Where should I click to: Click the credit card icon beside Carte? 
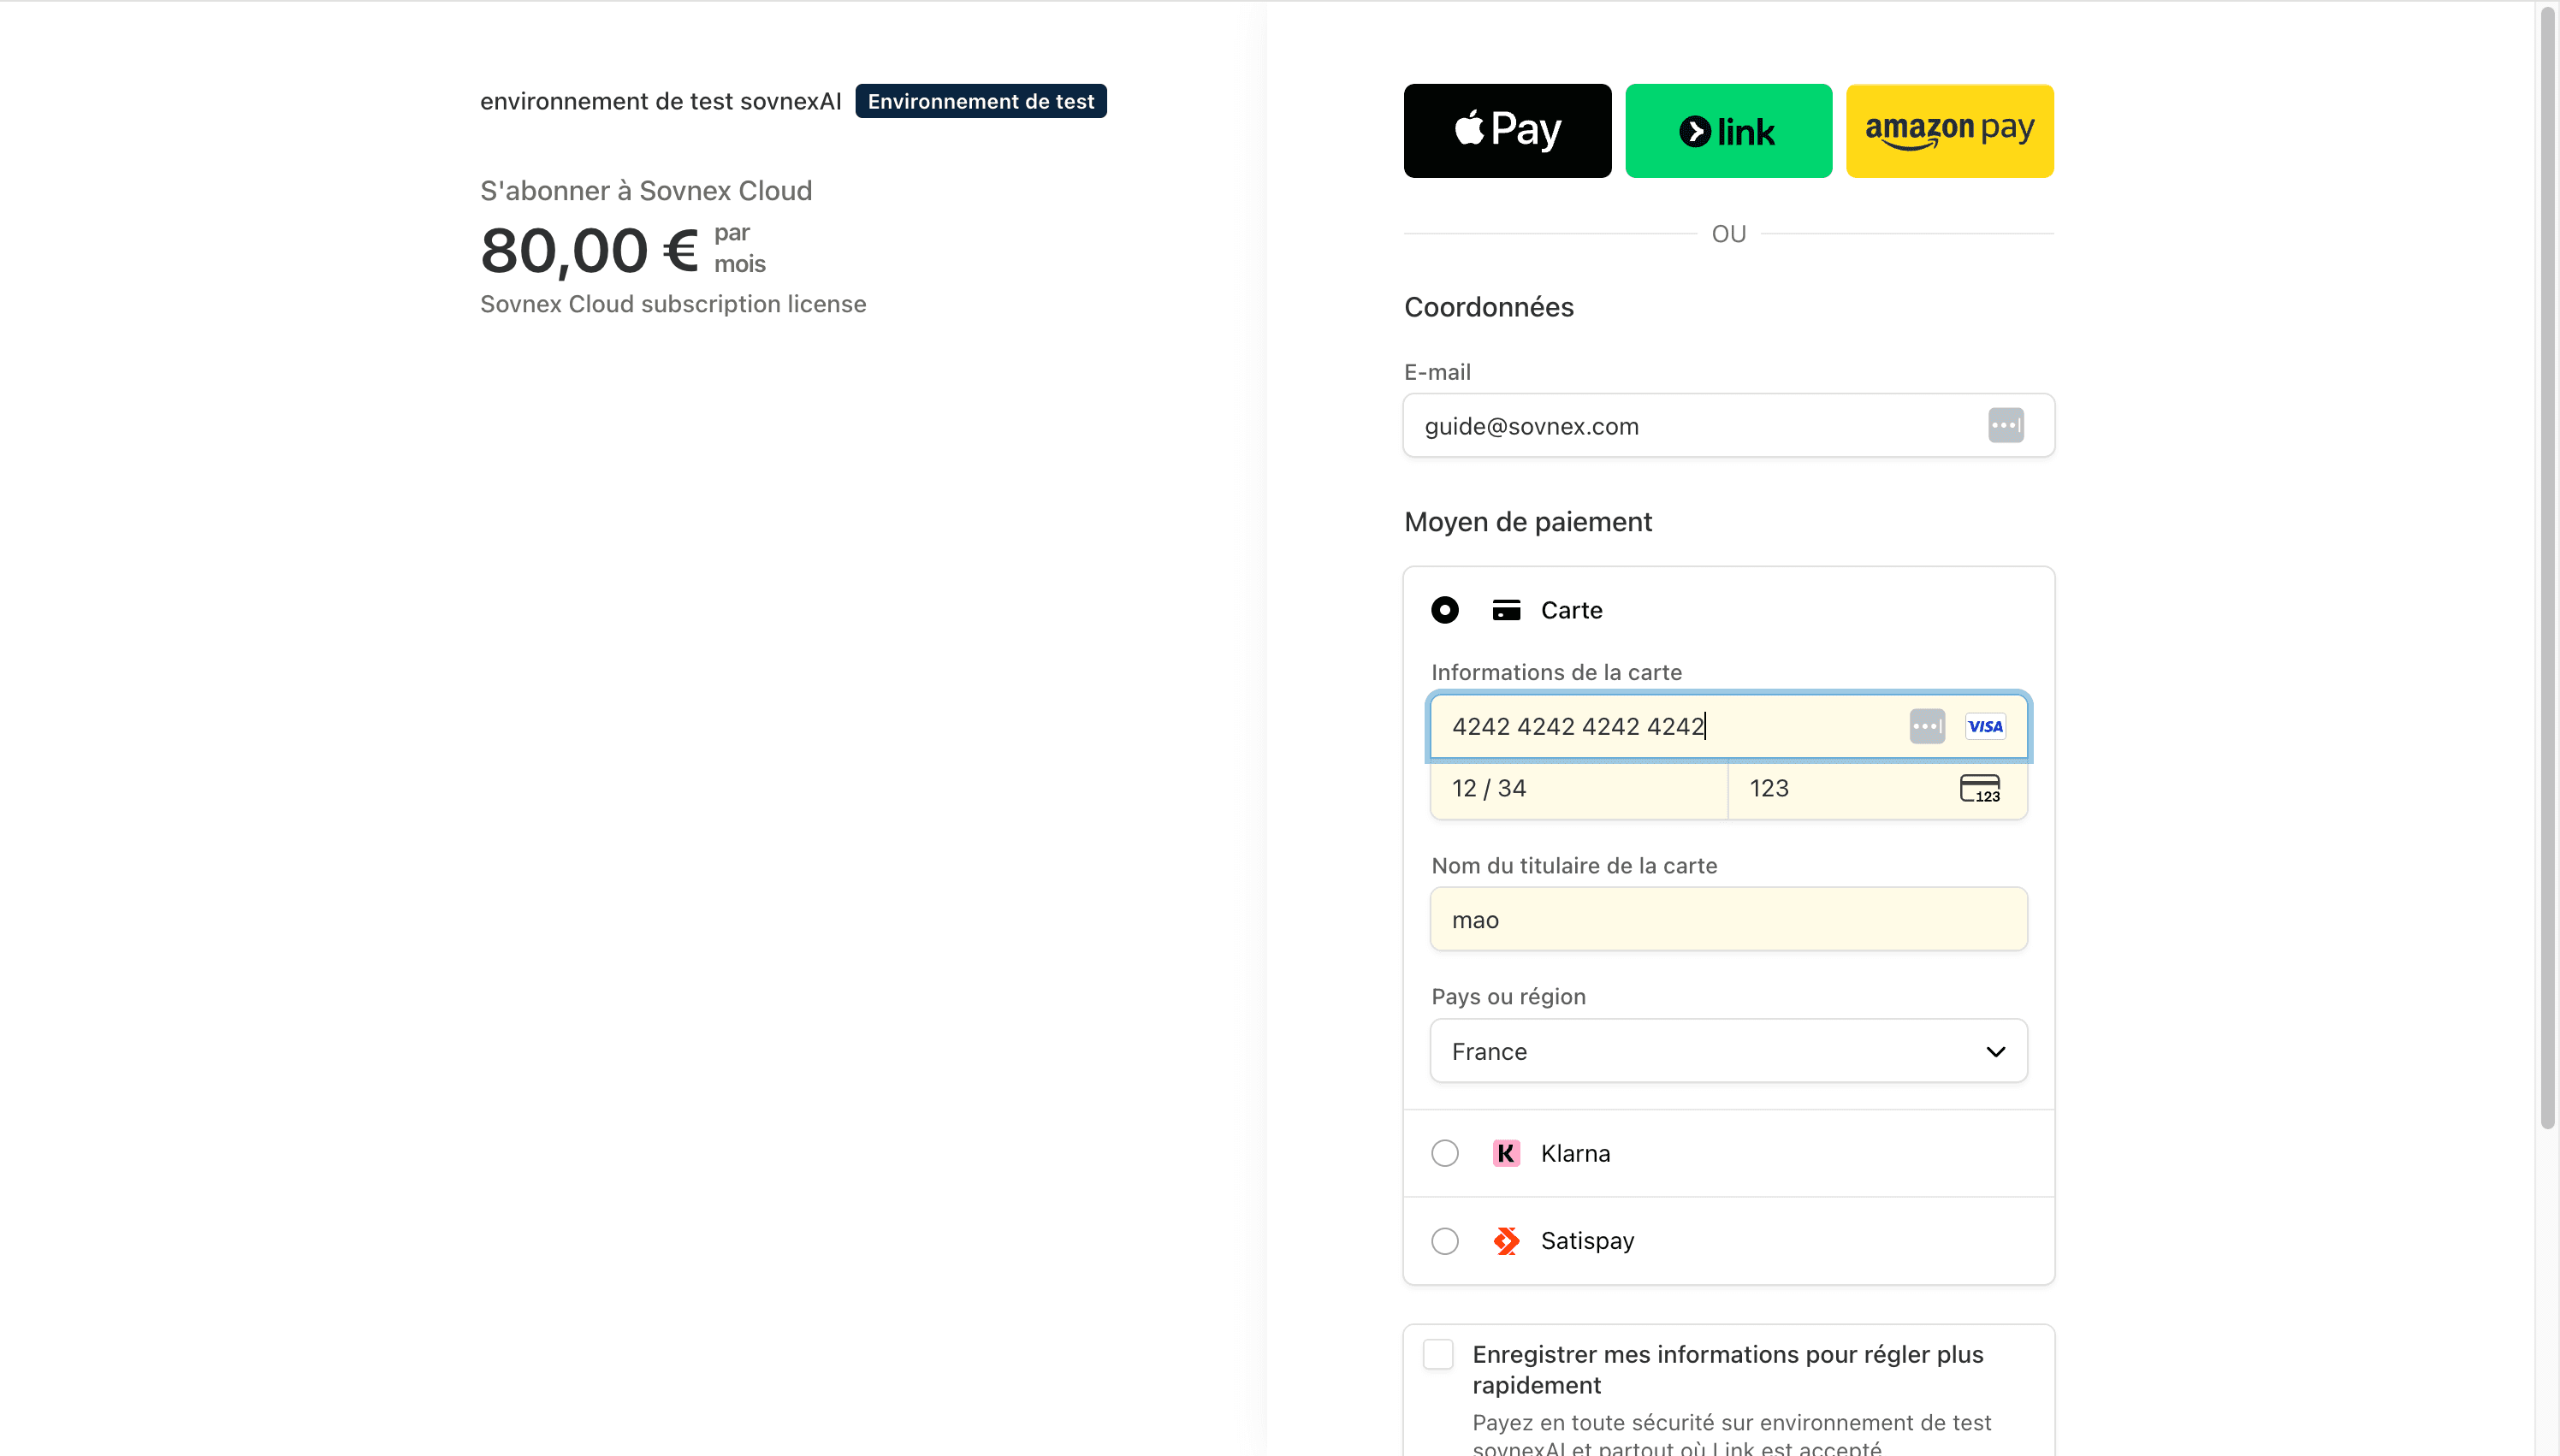[x=1506, y=610]
